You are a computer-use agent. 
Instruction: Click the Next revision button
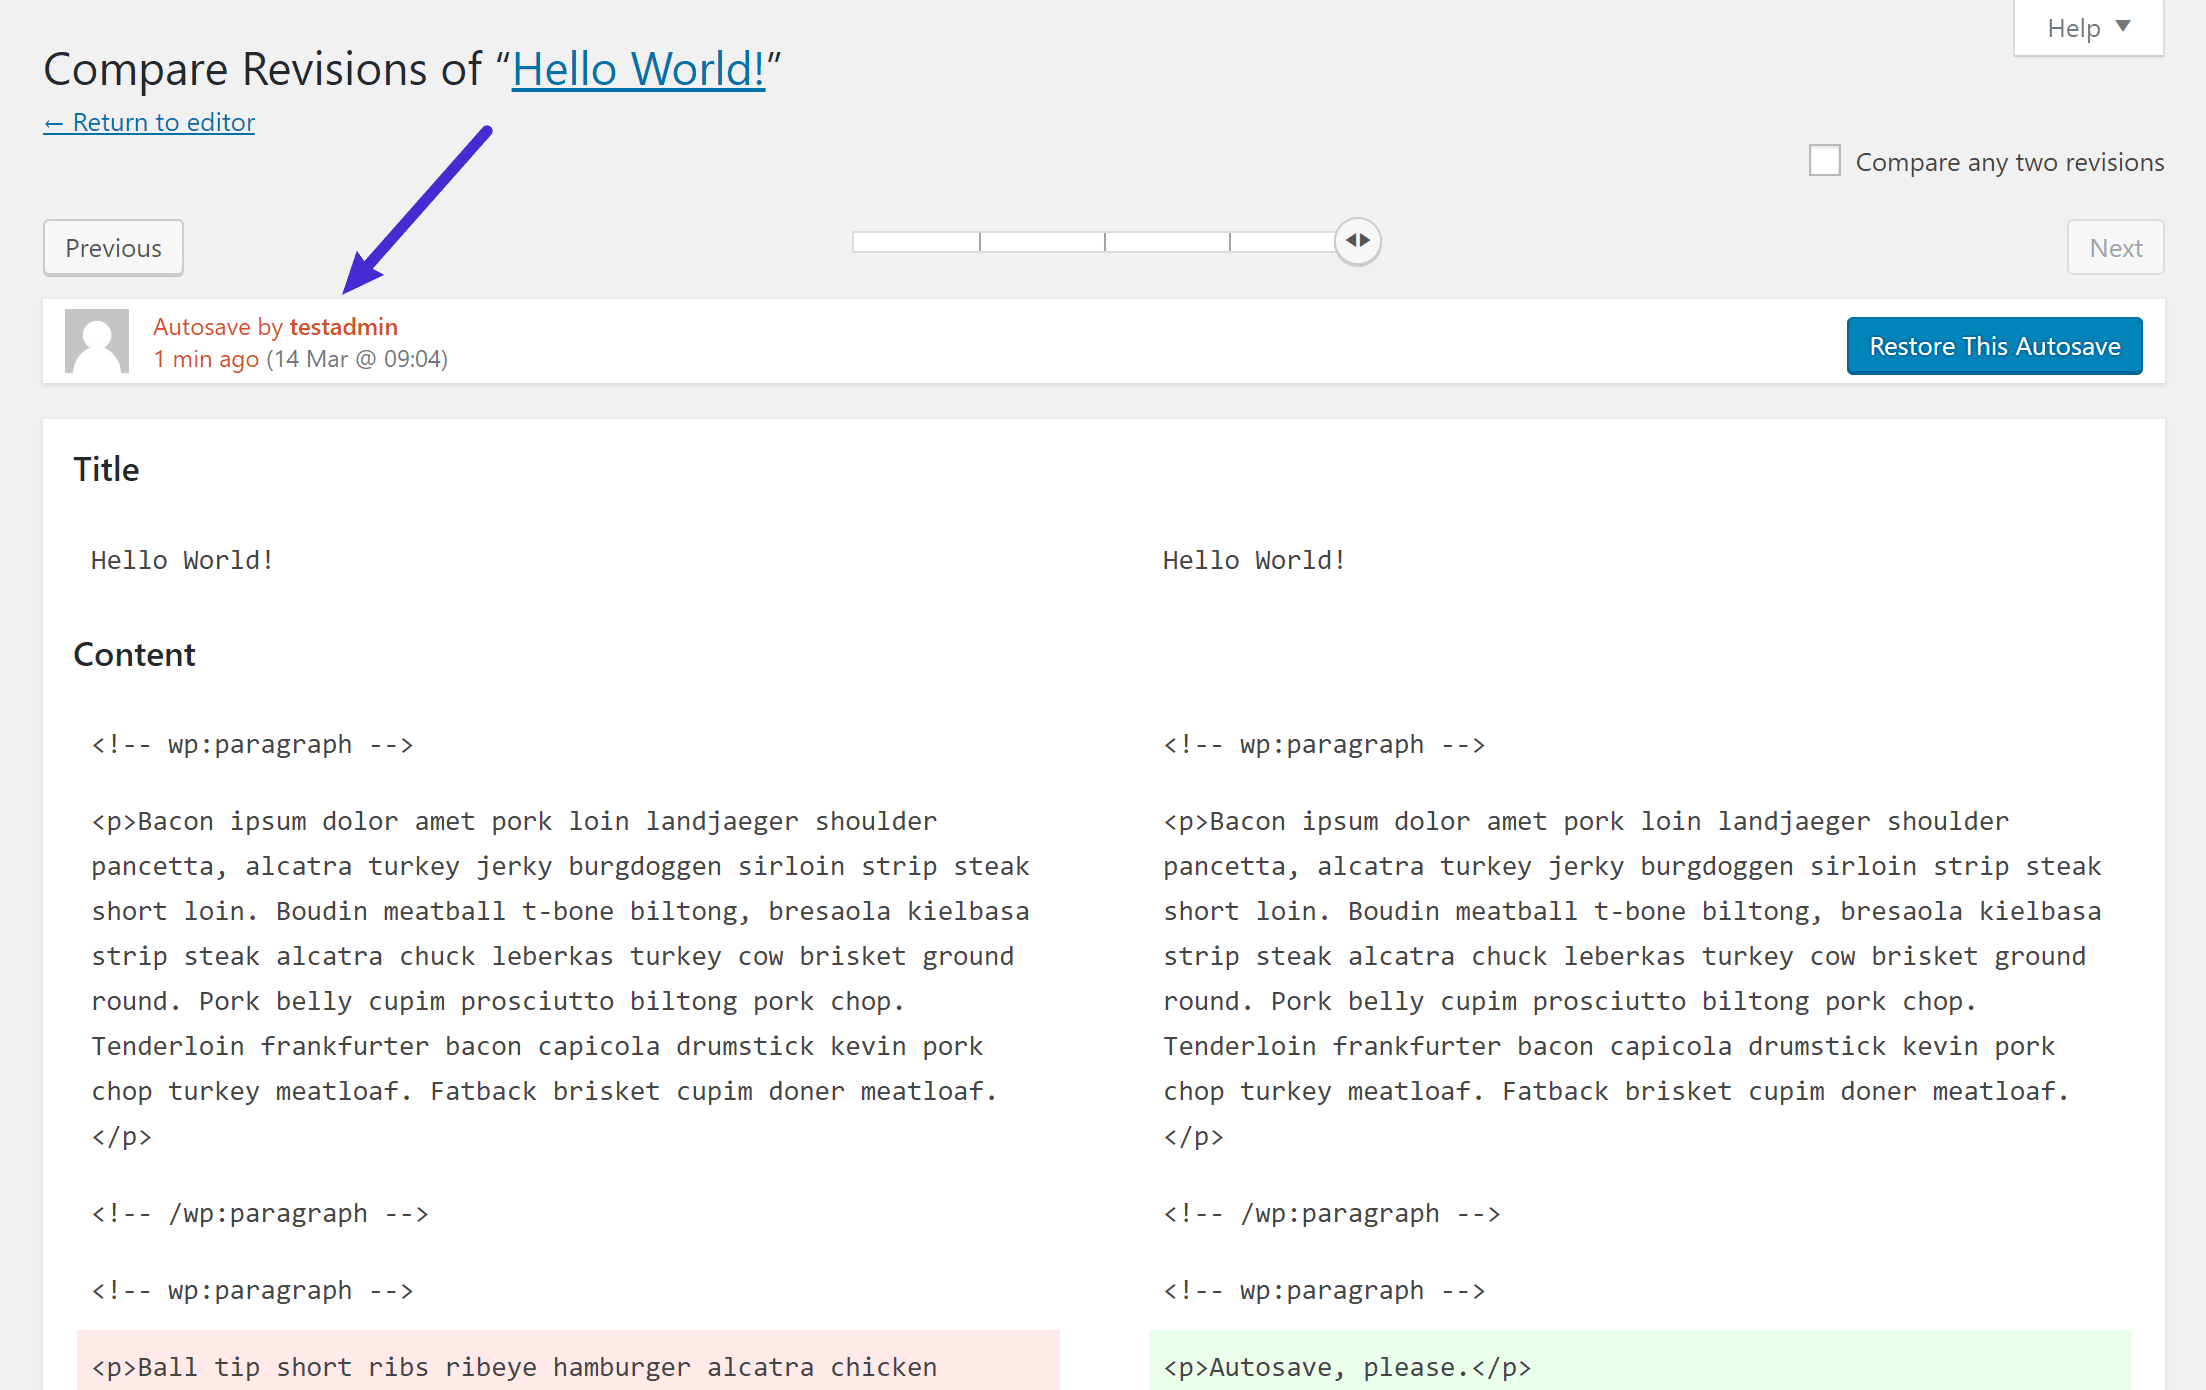[2116, 248]
